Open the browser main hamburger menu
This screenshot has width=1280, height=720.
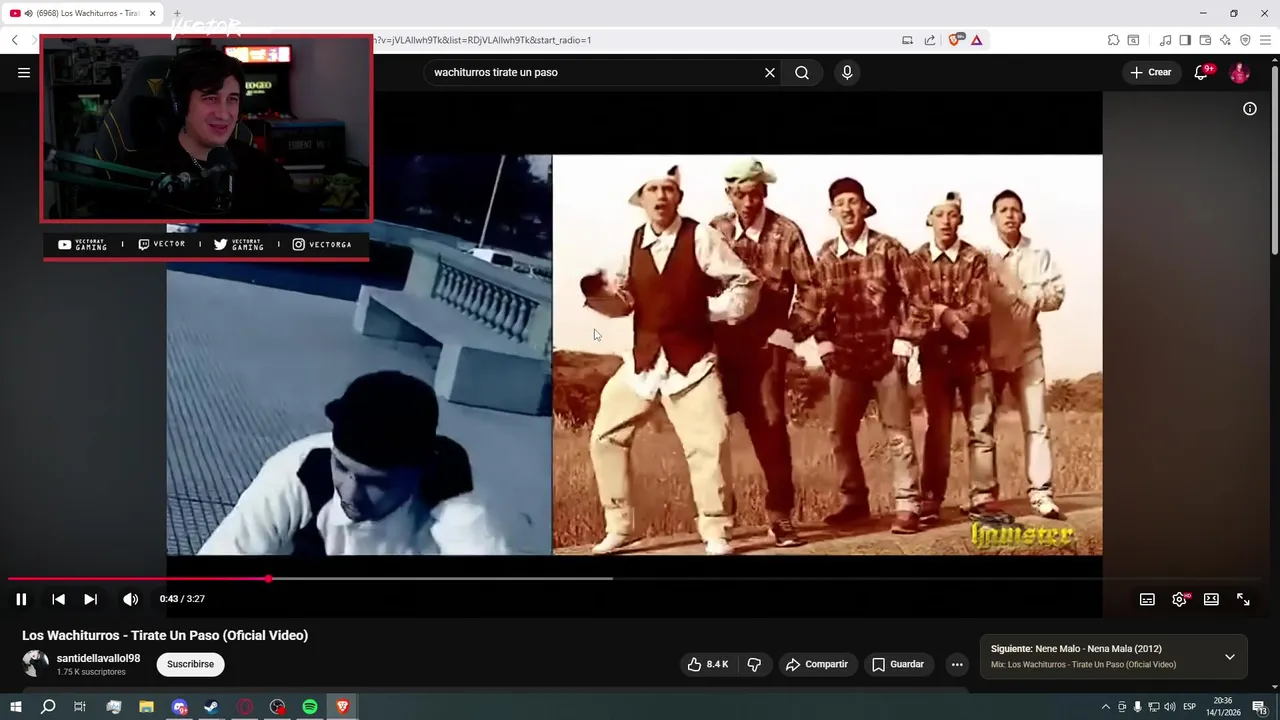tap(1265, 40)
